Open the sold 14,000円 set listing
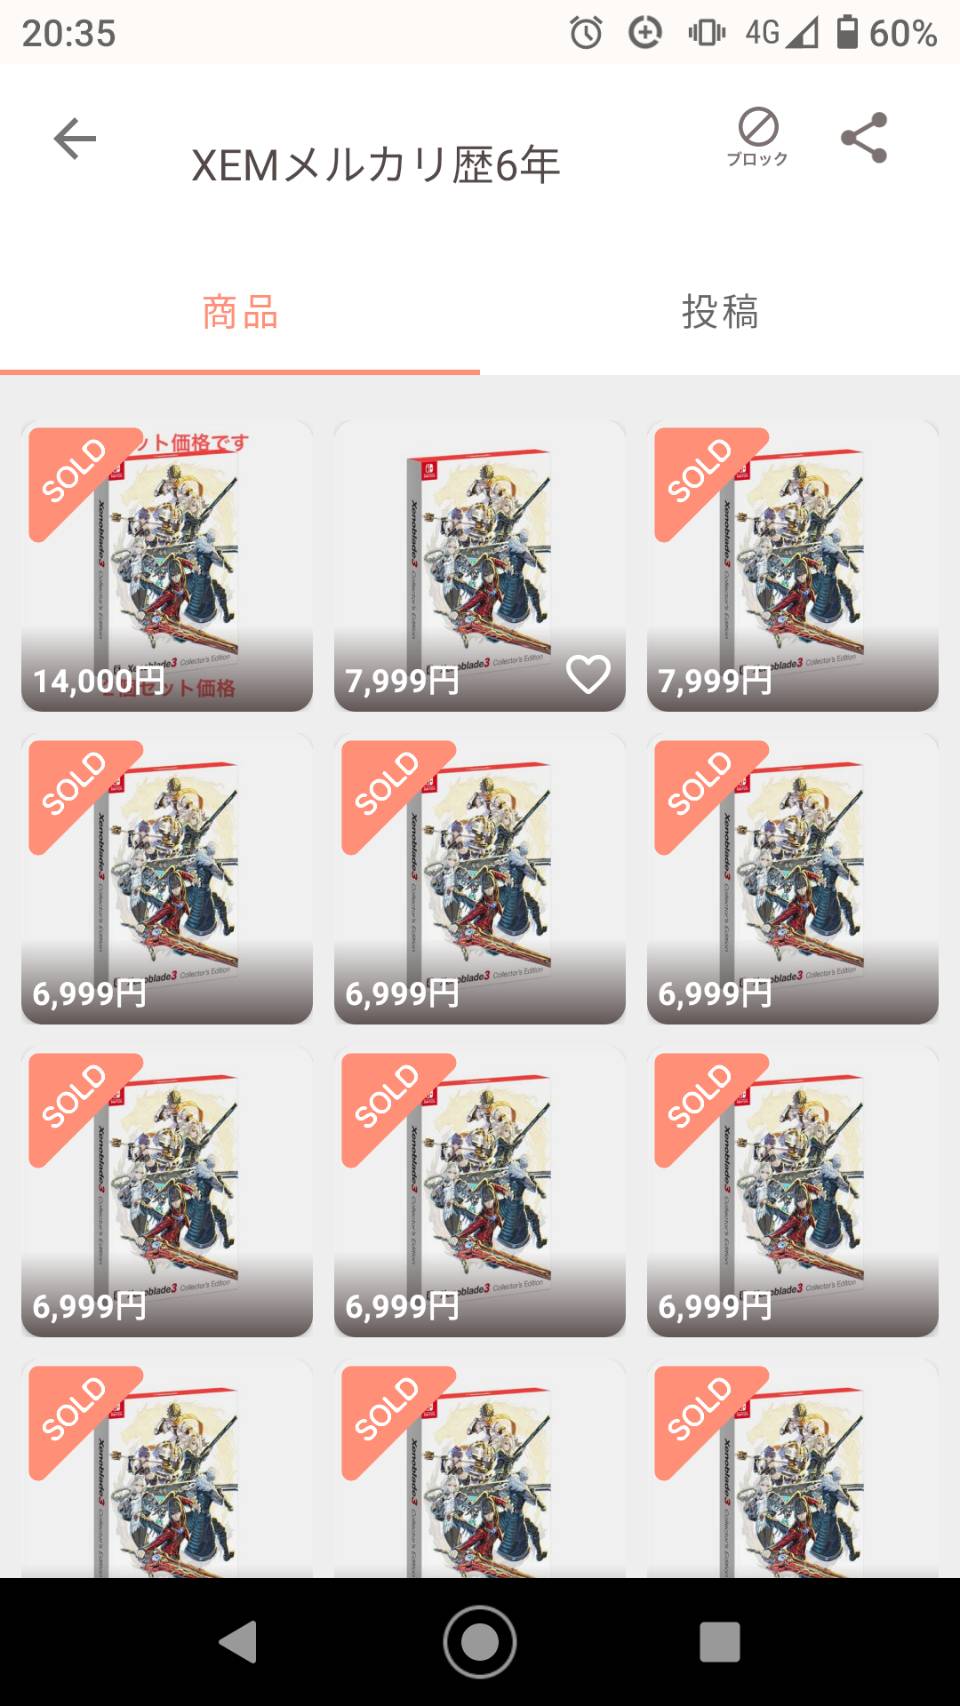This screenshot has width=960, height=1706. (x=167, y=566)
